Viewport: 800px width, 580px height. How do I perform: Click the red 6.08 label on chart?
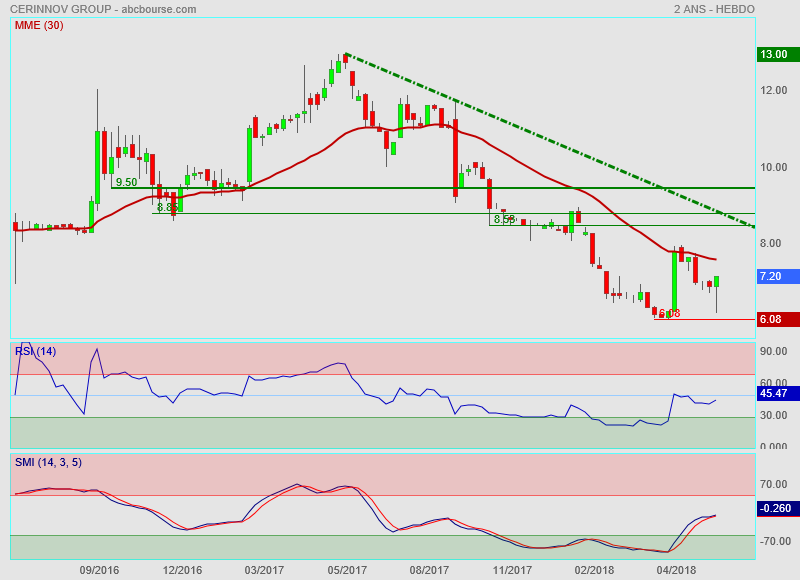pyautogui.click(x=669, y=313)
